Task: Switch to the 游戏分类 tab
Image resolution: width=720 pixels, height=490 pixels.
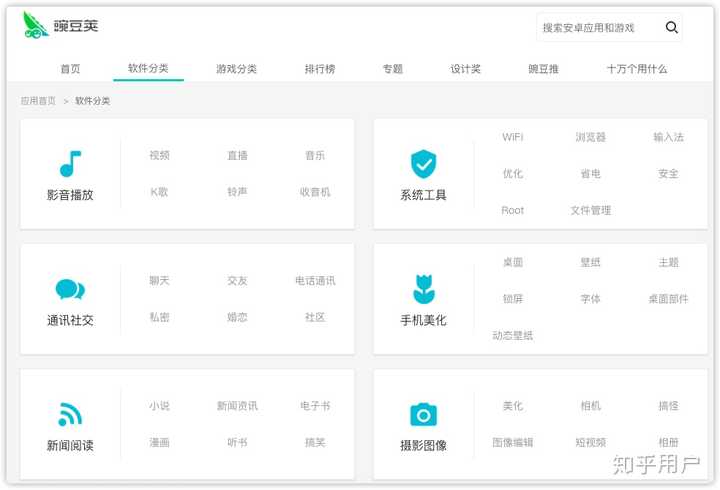Action: pos(236,69)
